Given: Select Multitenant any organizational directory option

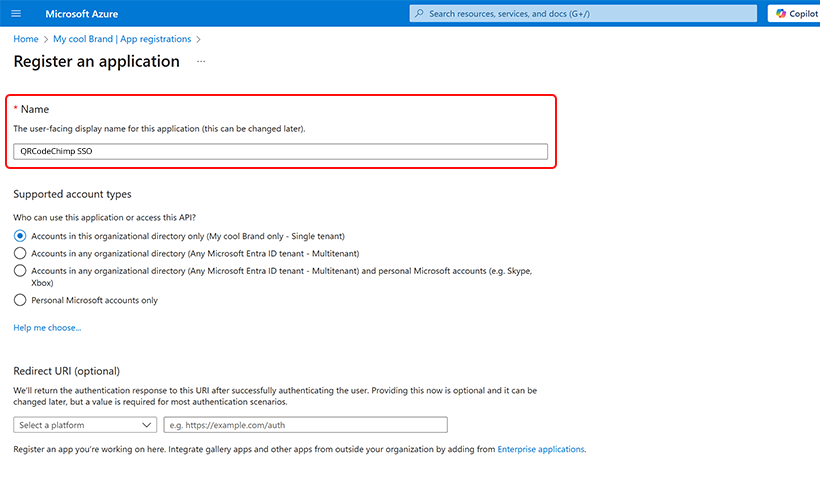Looking at the screenshot, I should tap(20, 254).
